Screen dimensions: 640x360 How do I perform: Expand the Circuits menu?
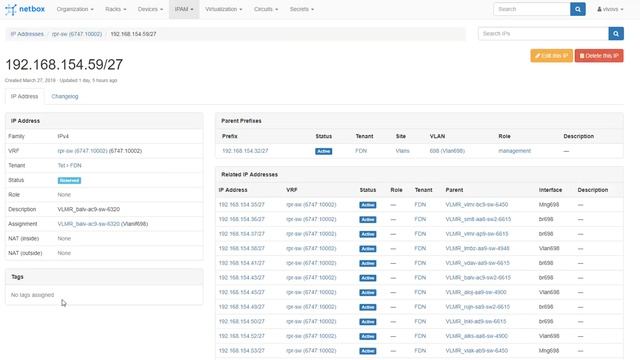pos(266,9)
